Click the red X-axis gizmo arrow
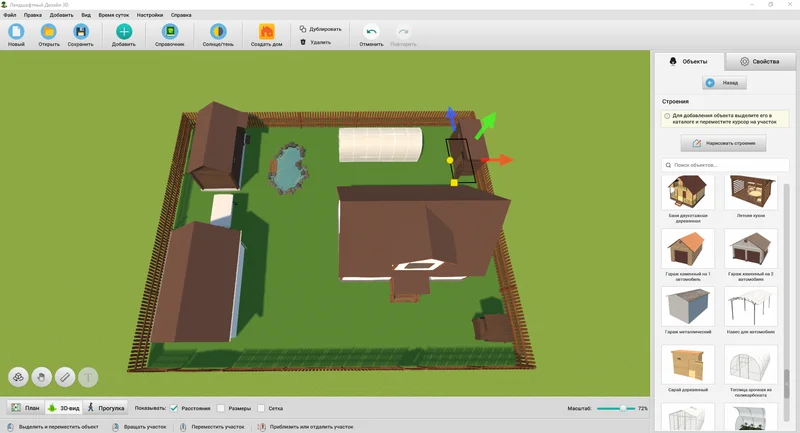Image resolution: width=800 pixels, height=433 pixels. pyautogui.click(x=498, y=160)
